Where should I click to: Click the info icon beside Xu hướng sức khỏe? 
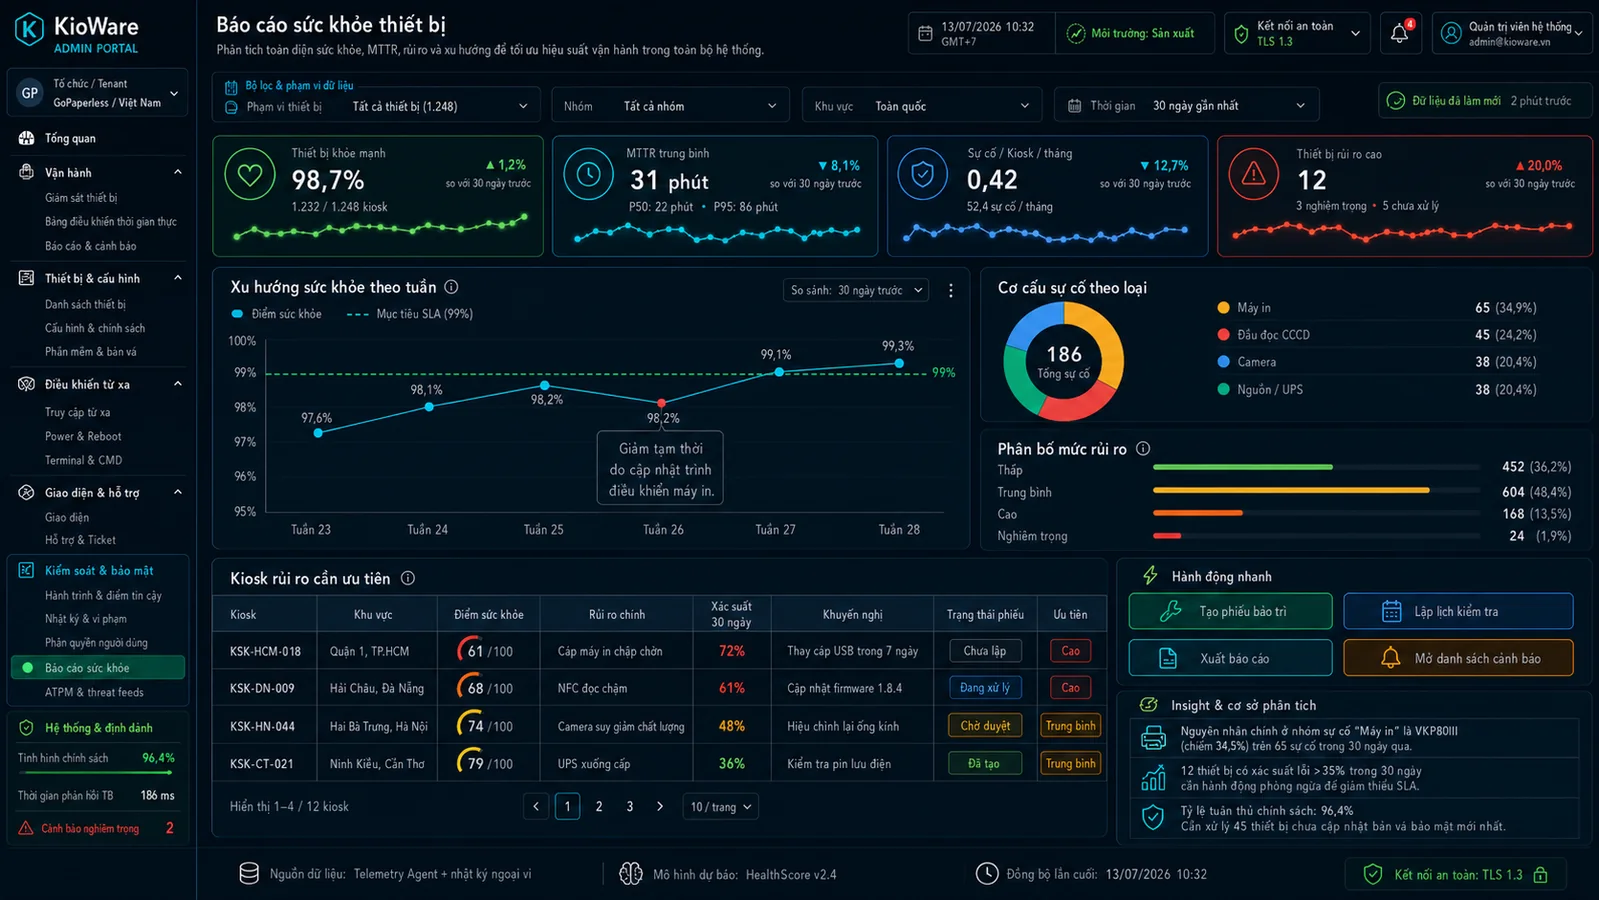451,287
